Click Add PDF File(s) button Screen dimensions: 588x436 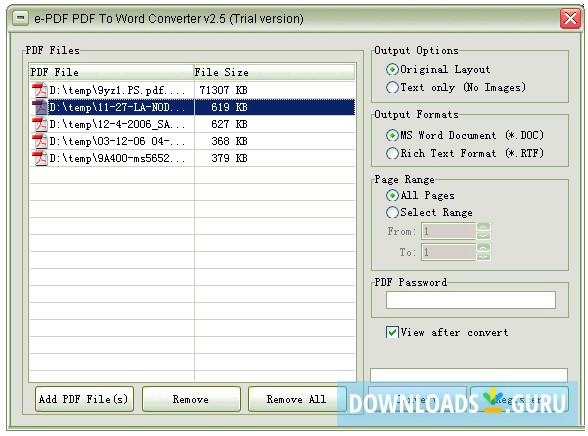[84, 399]
